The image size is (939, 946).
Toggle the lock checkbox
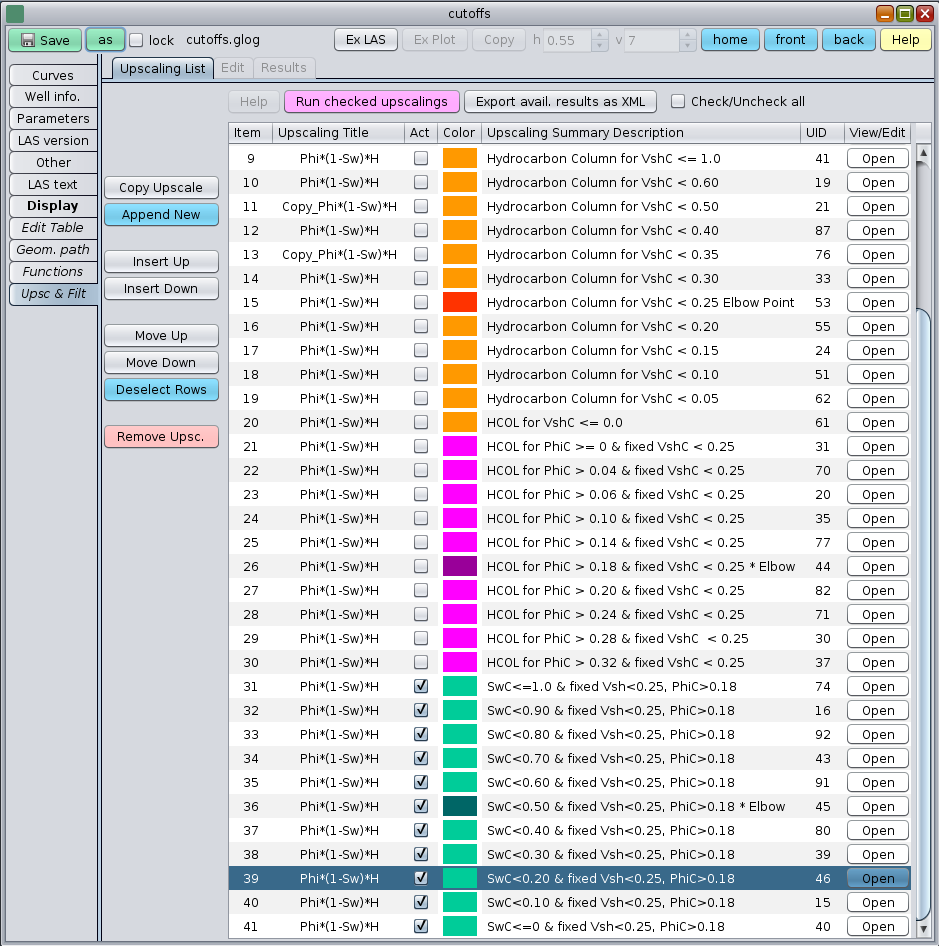click(x=136, y=40)
